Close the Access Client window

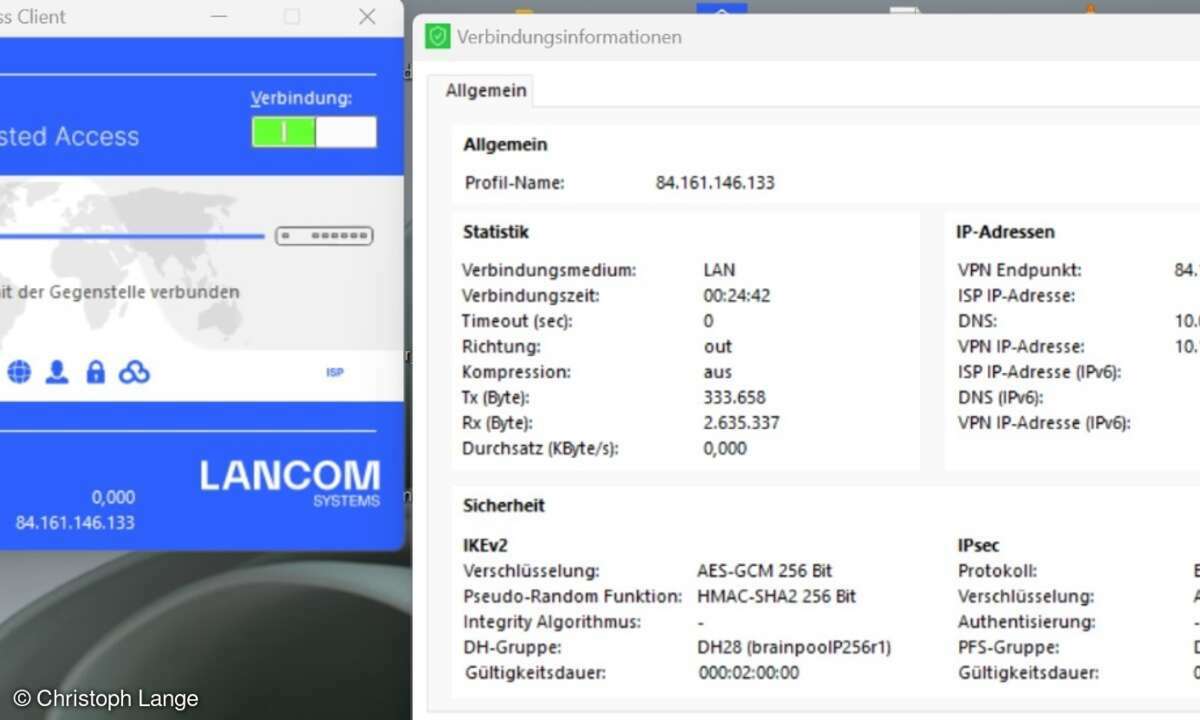[x=367, y=16]
